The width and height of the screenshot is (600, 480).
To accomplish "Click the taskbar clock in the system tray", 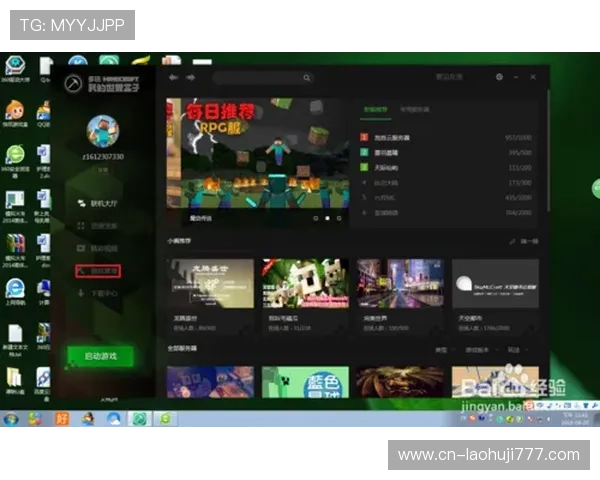I will tap(576, 419).
